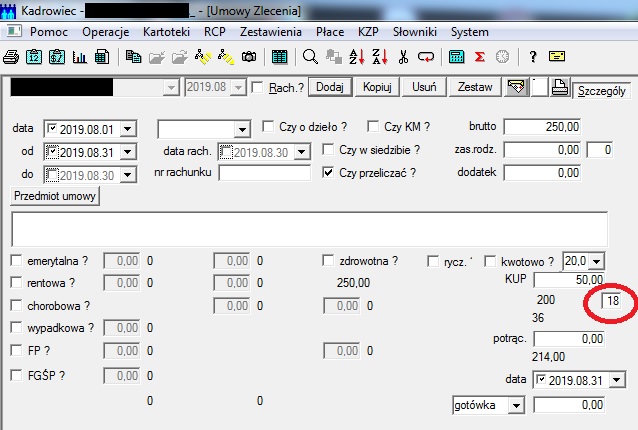Open the Szczegóły button
Viewport: 638px width, 430px height.
[601, 91]
